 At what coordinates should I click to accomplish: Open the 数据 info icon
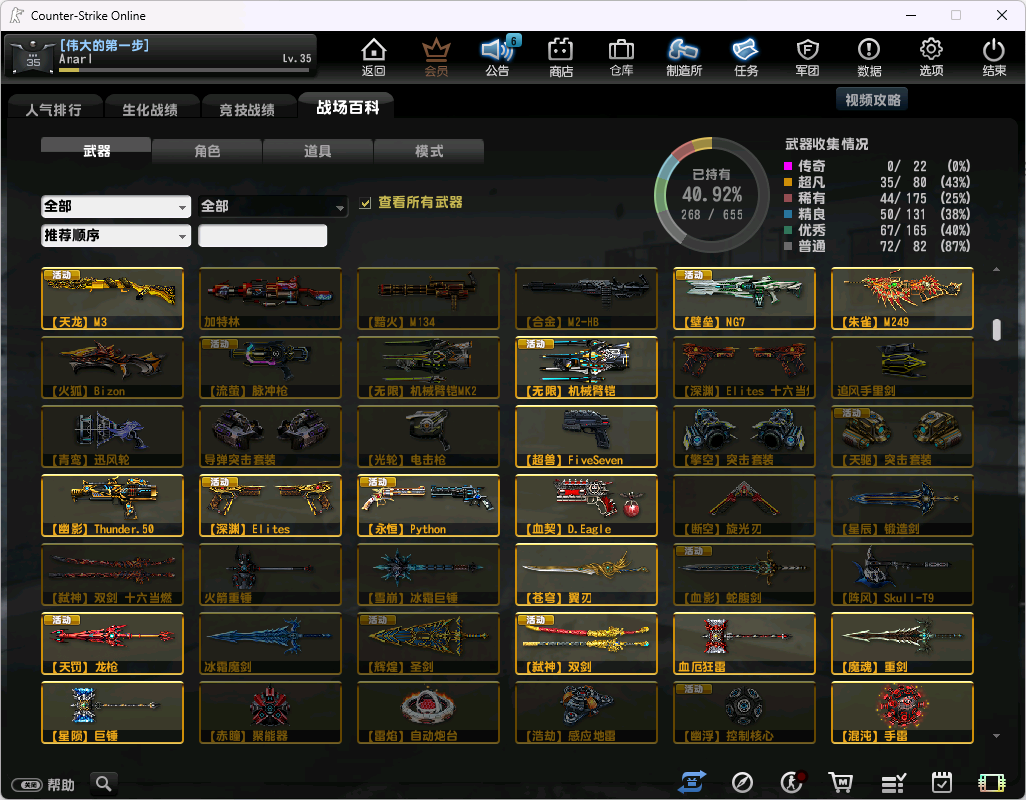869,57
